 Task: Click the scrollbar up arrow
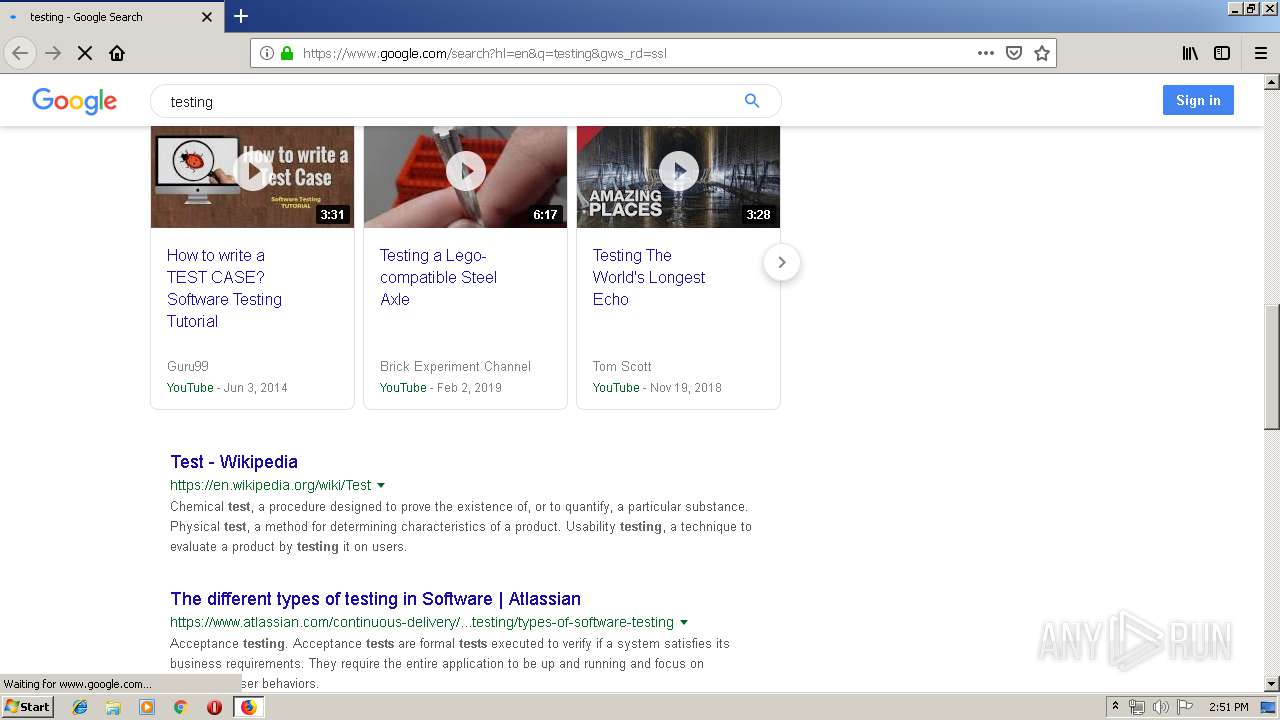coord(1272,82)
